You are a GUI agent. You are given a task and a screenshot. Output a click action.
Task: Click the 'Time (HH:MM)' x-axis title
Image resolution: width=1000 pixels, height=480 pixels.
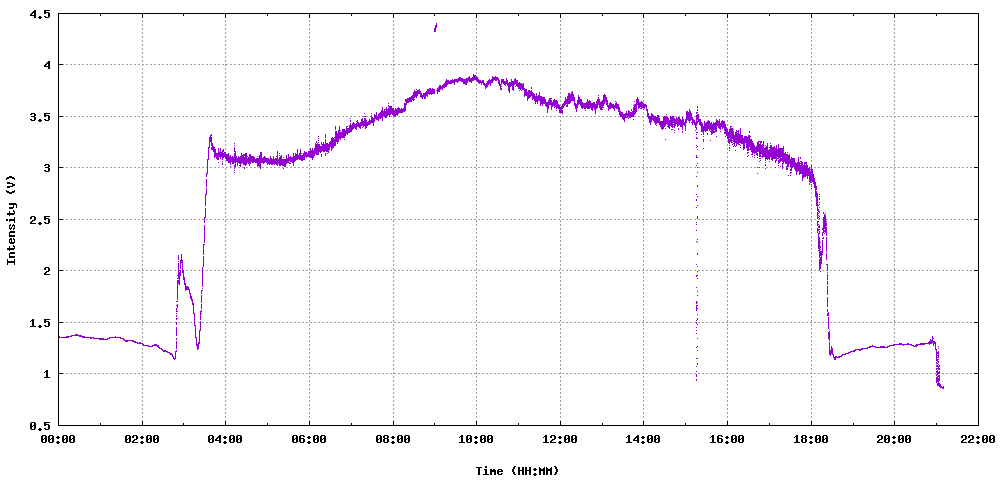[x=517, y=471]
